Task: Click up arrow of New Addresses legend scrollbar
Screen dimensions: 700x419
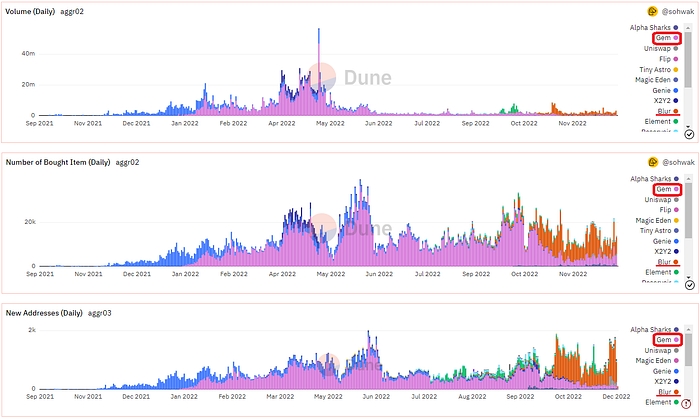Action: [689, 329]
